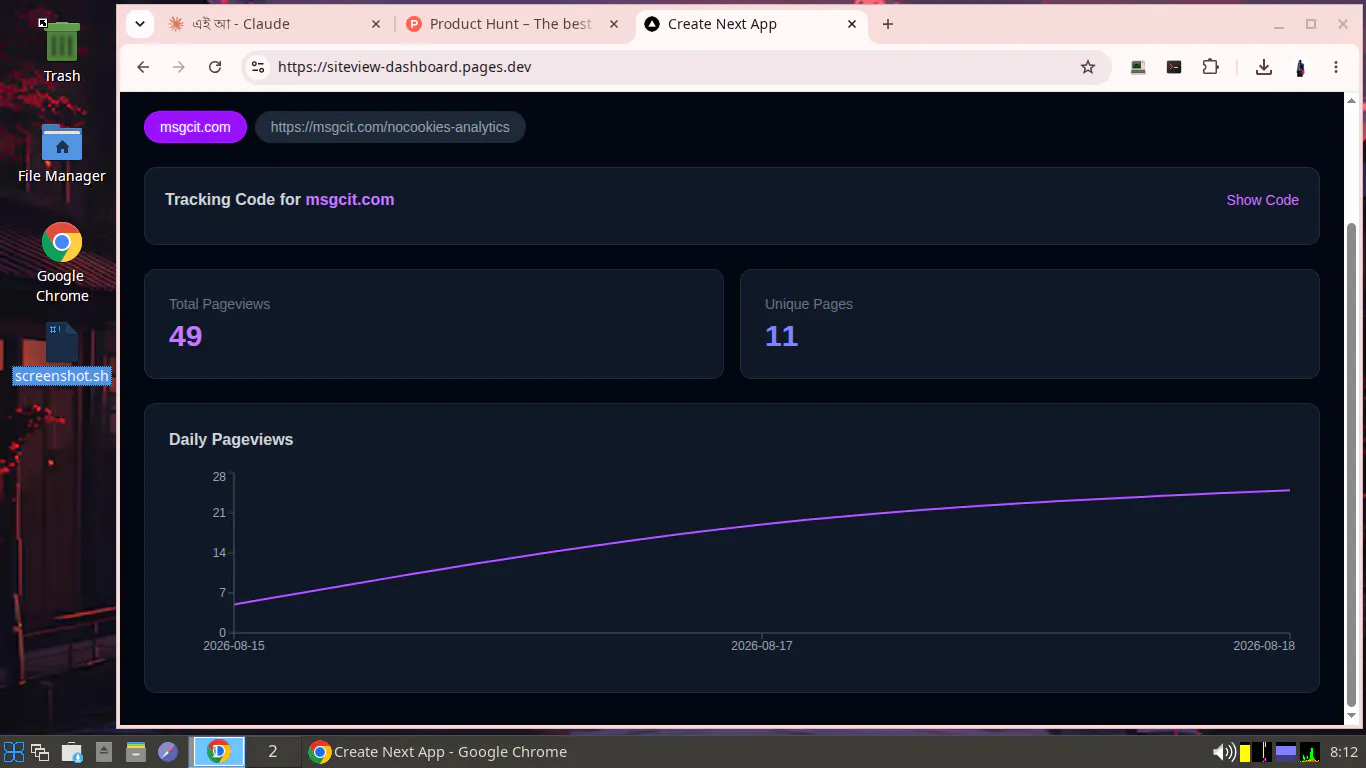The image size is (1366, 768).
Task: Close the Claude tab
Action: (x=376, y=24)
